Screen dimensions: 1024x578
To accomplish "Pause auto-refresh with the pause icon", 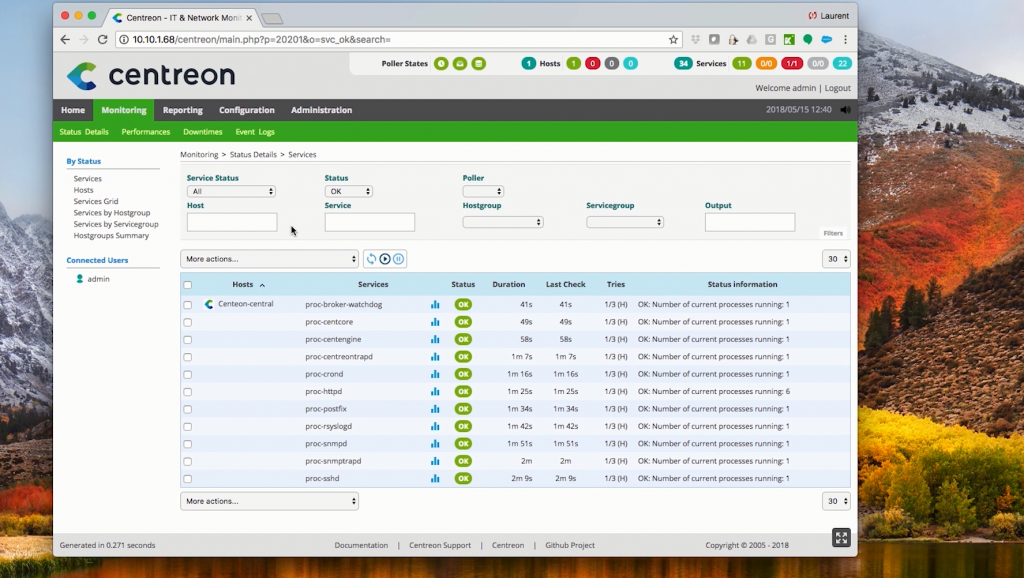I will point(398,259).
